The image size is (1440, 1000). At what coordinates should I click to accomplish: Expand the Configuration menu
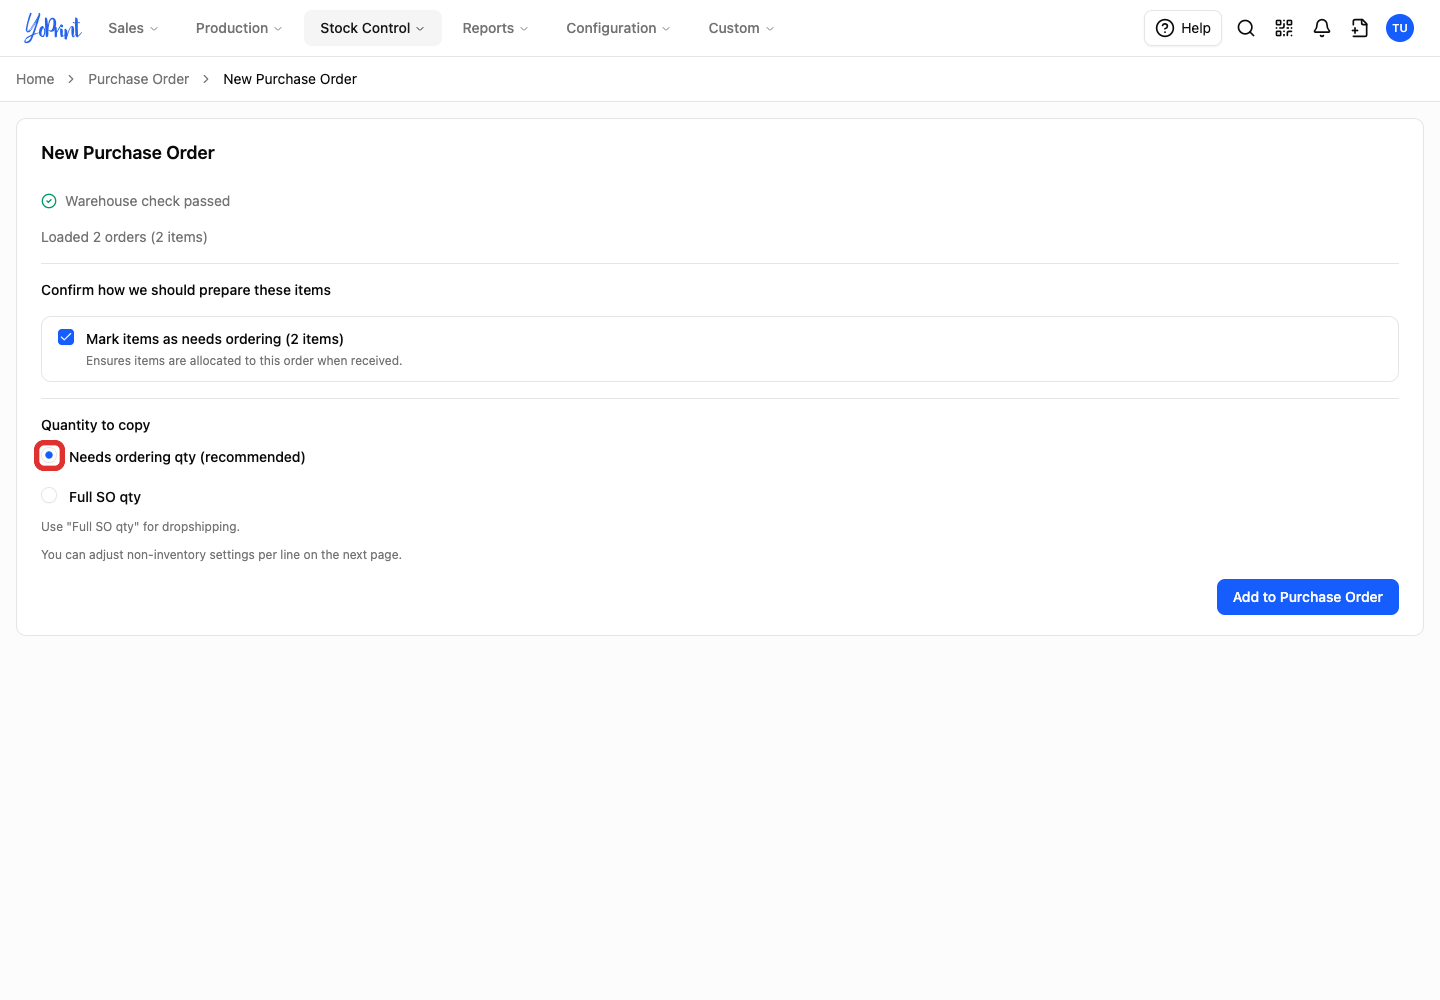(618, 28)
